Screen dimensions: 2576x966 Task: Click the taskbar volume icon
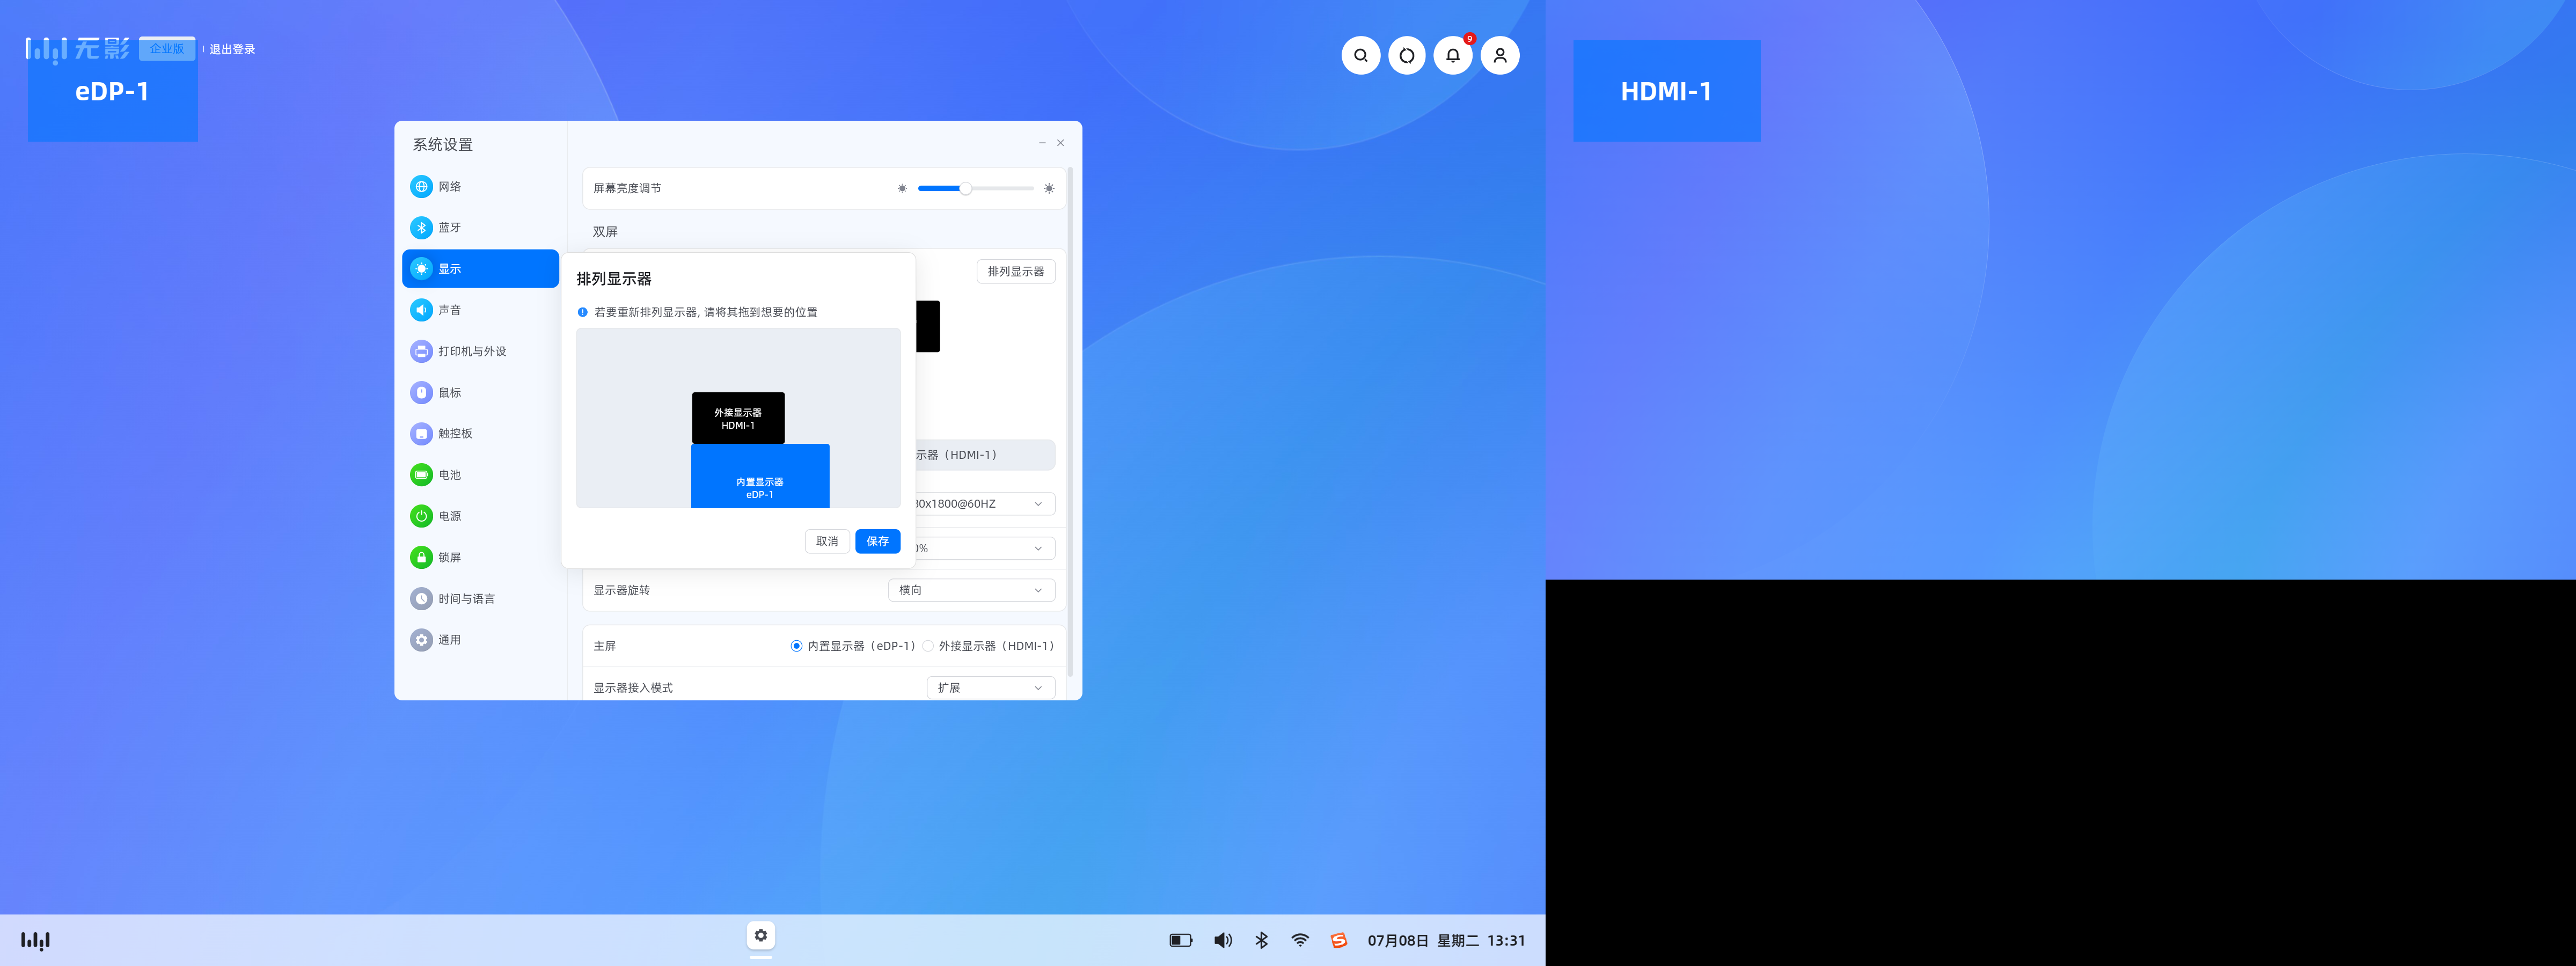tap(1223, 940)
